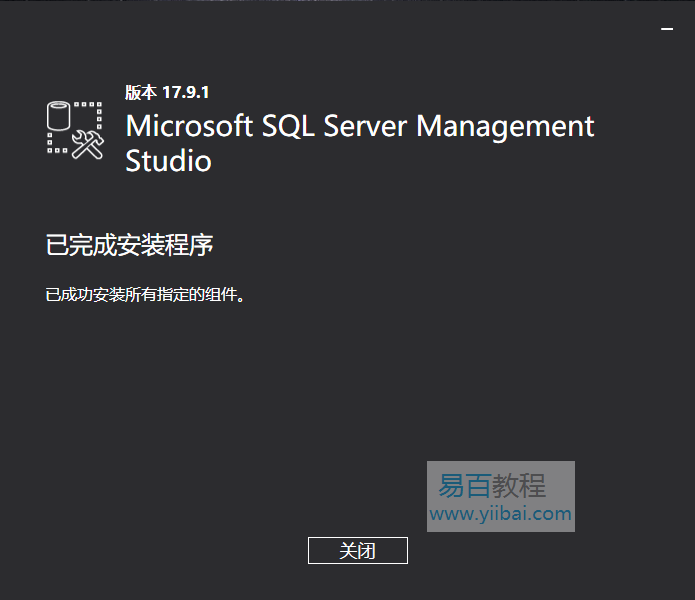
Task: Click the word Management in the title
Action: [505, 127]
